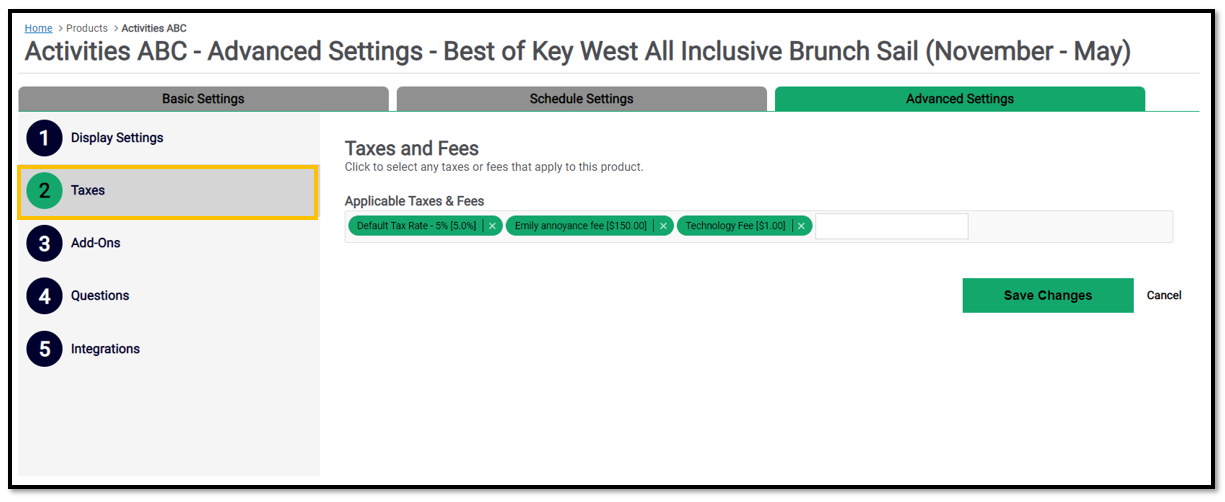
Task: Click into the taxes and fees input field
Action: (x=892, y=226)
